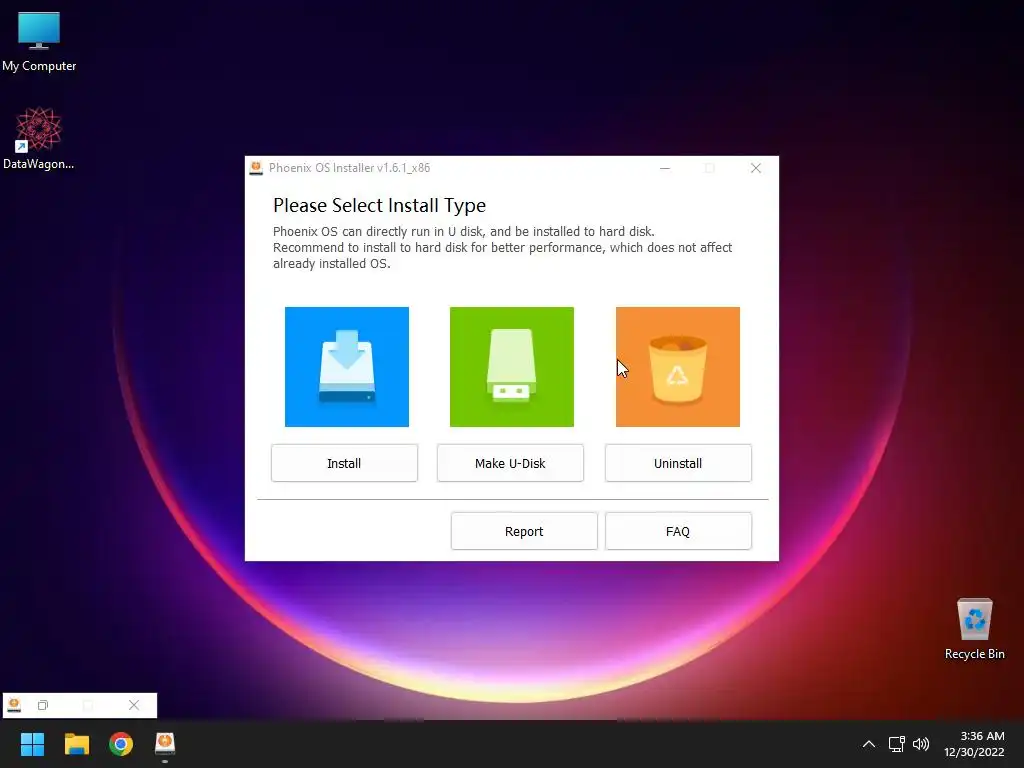Viewport: 1024px width, 768px height.
Task: Launch Google Chrome from the taskbar
Action: click(121, 744)
